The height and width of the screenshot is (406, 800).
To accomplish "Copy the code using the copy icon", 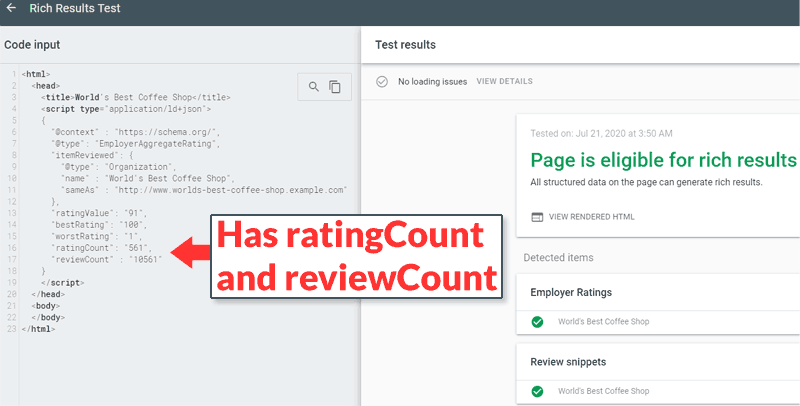I will tap(335, 87).
